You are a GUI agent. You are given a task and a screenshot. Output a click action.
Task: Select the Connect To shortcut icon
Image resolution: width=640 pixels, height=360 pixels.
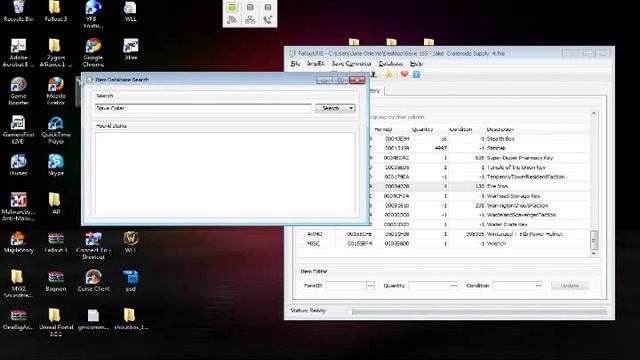[93, 245]
